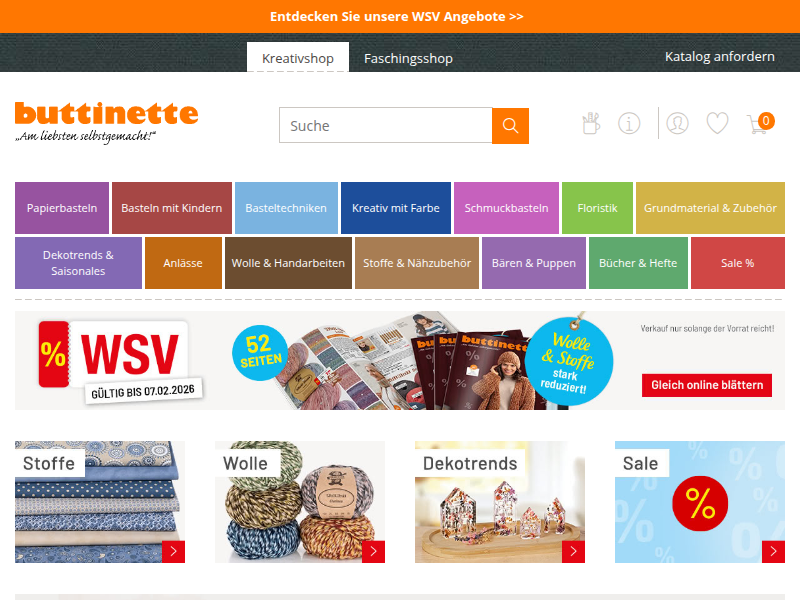This screenshot has width=800, height=600.
Task: Click the red arrow on Sale tile
Action: click(x=773, y=552)
